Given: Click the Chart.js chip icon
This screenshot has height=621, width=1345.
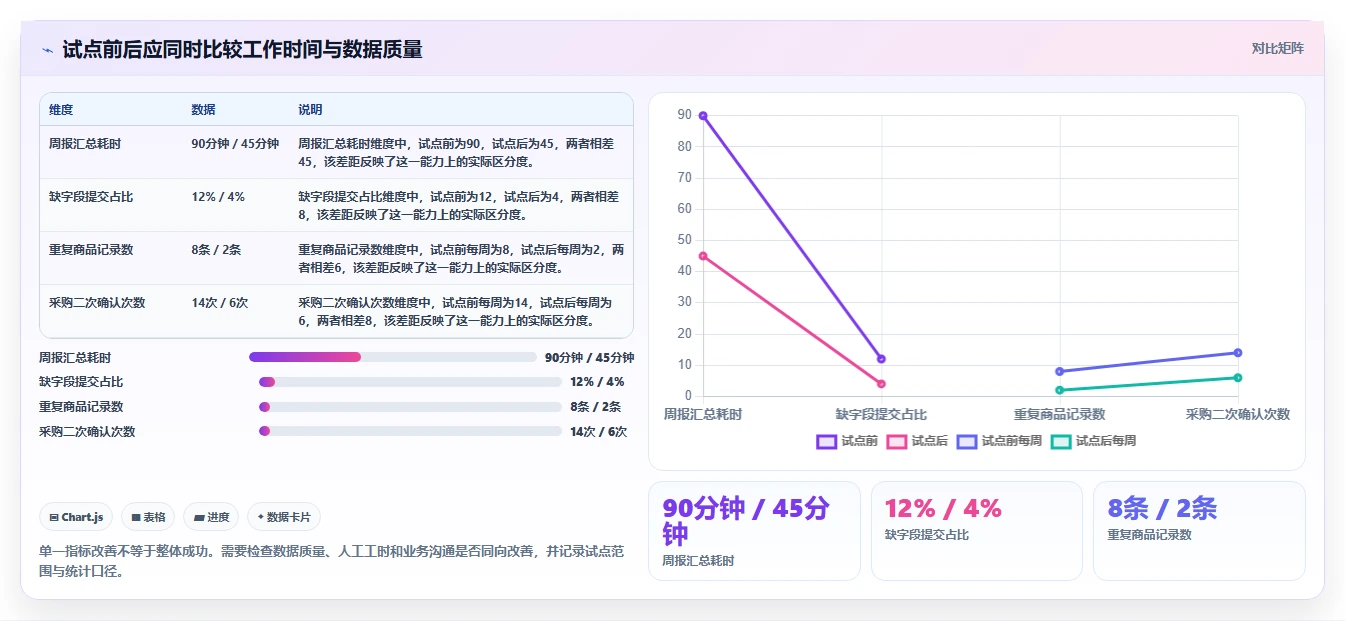Looking at the screenshot, I should (x=54, y=517).
